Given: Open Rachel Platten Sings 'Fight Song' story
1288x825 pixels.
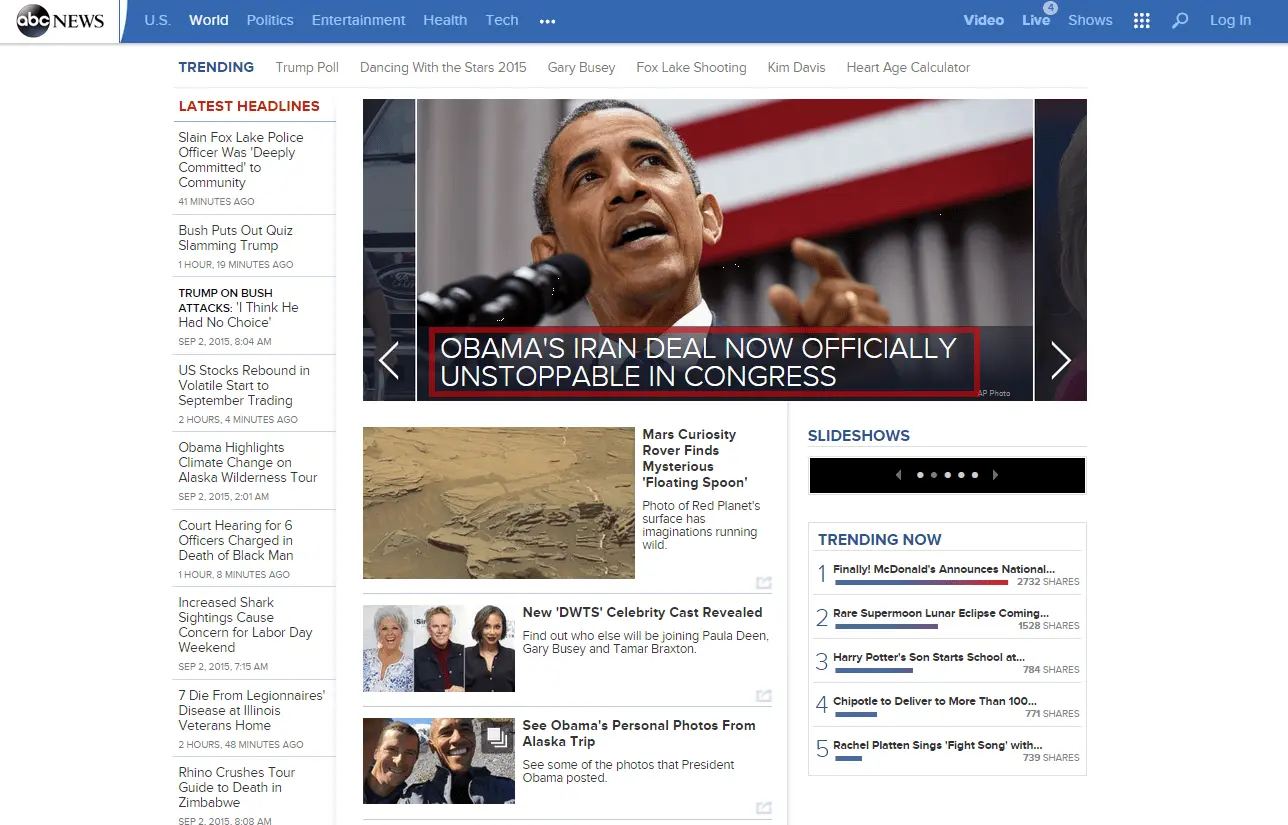Looking at the screenshot, I should [x=938, y=745].
